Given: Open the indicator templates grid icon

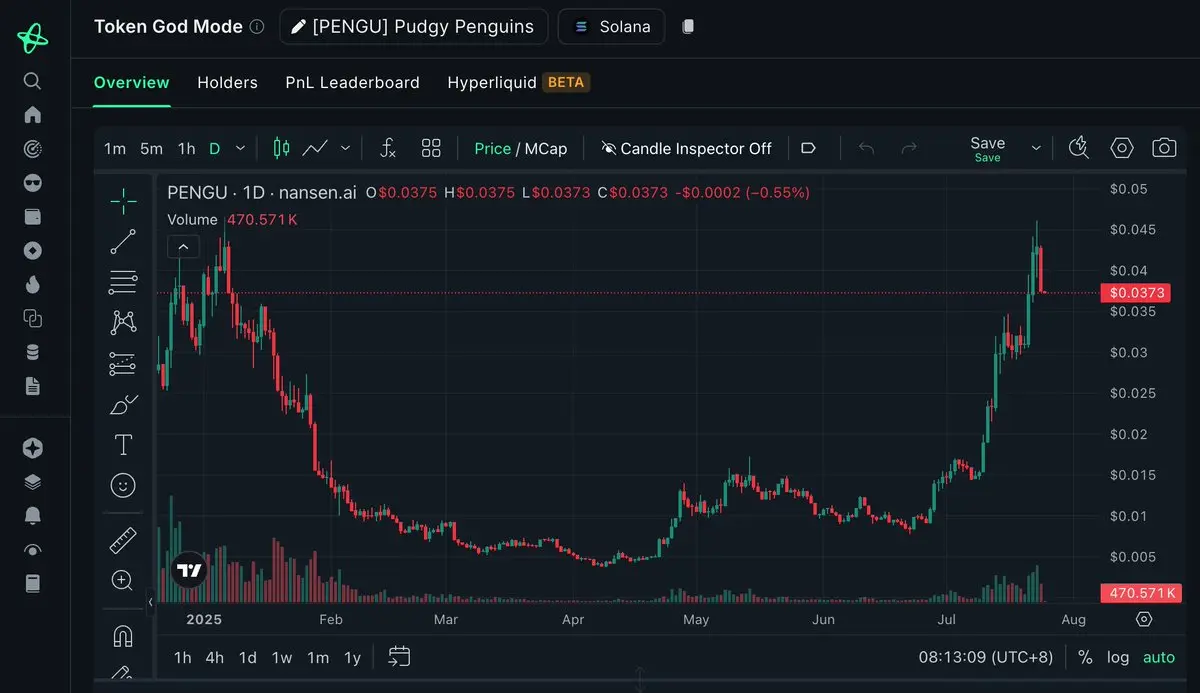Looking at the screenshot, I should pos(431,148).
